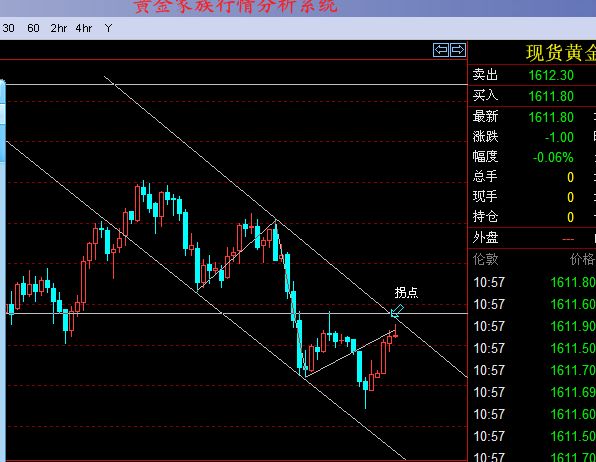Click the 拐点 annotation label

[x=406, y=292]
